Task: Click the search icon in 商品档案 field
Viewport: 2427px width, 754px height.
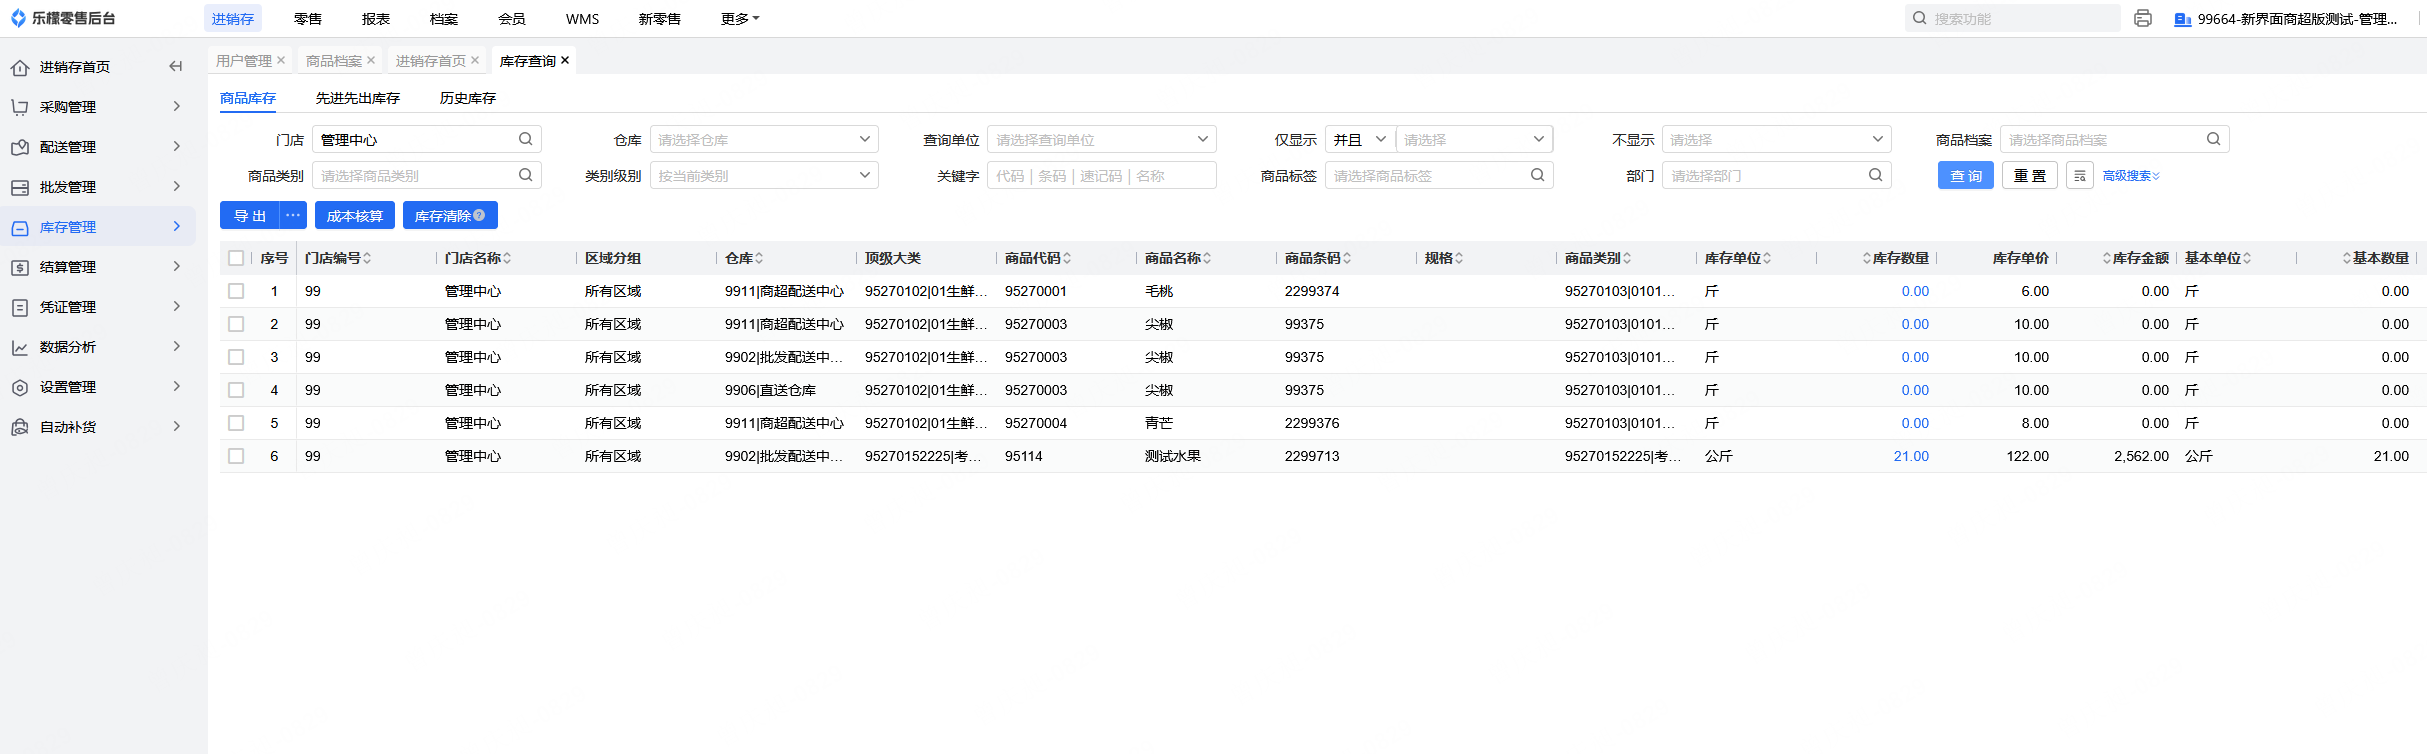Action: pos(2213,140)
